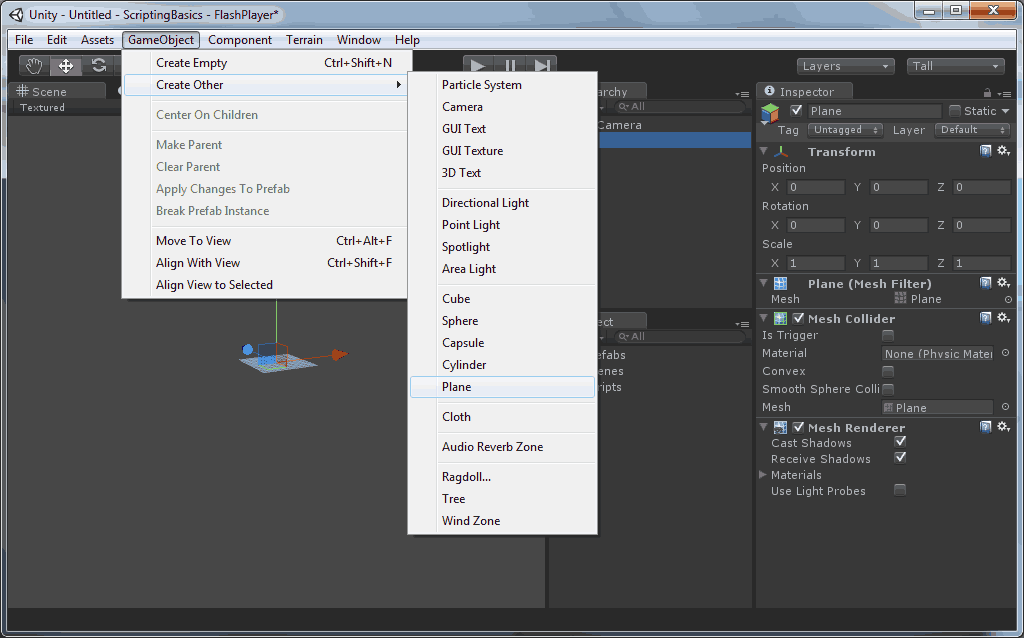Viewport: 1024px width, 638px height.
Task: Select the Inspector tab
Action: [x=805, y=91]
